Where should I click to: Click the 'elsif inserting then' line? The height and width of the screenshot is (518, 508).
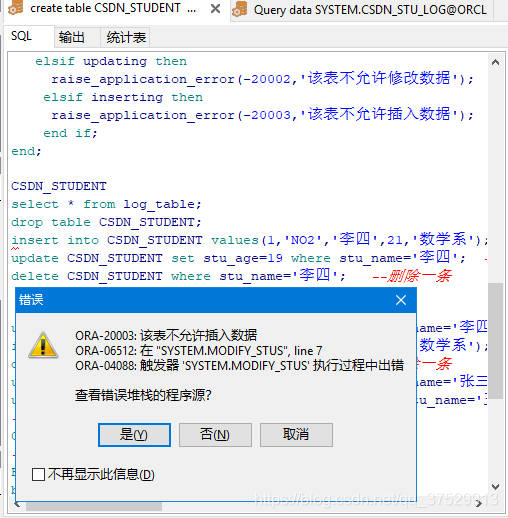(123, 97)
